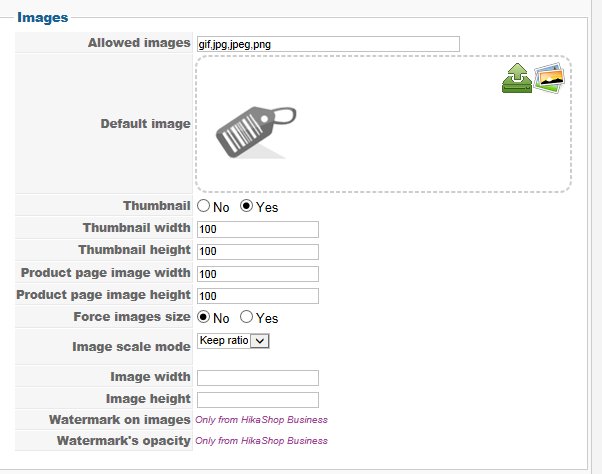Click the Force images size label

[132, 317]
